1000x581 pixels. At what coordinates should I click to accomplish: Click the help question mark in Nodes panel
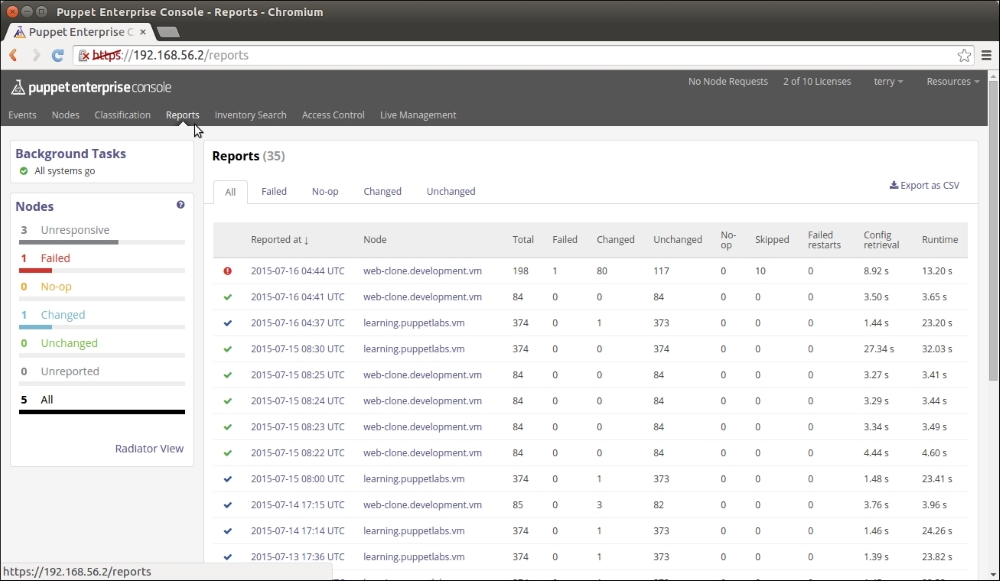(x=181, y=205)
